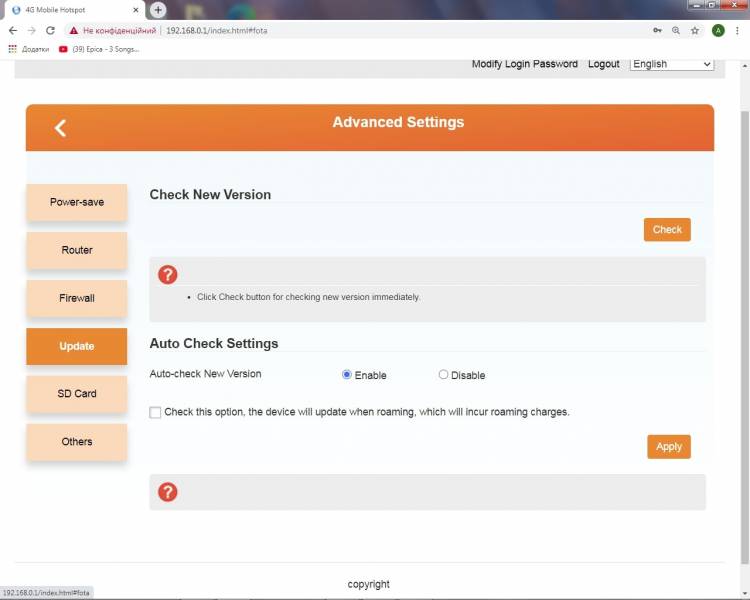Reload the page with the refresh icon
This screenshot has height=600, width=750.
pos(50,31)
